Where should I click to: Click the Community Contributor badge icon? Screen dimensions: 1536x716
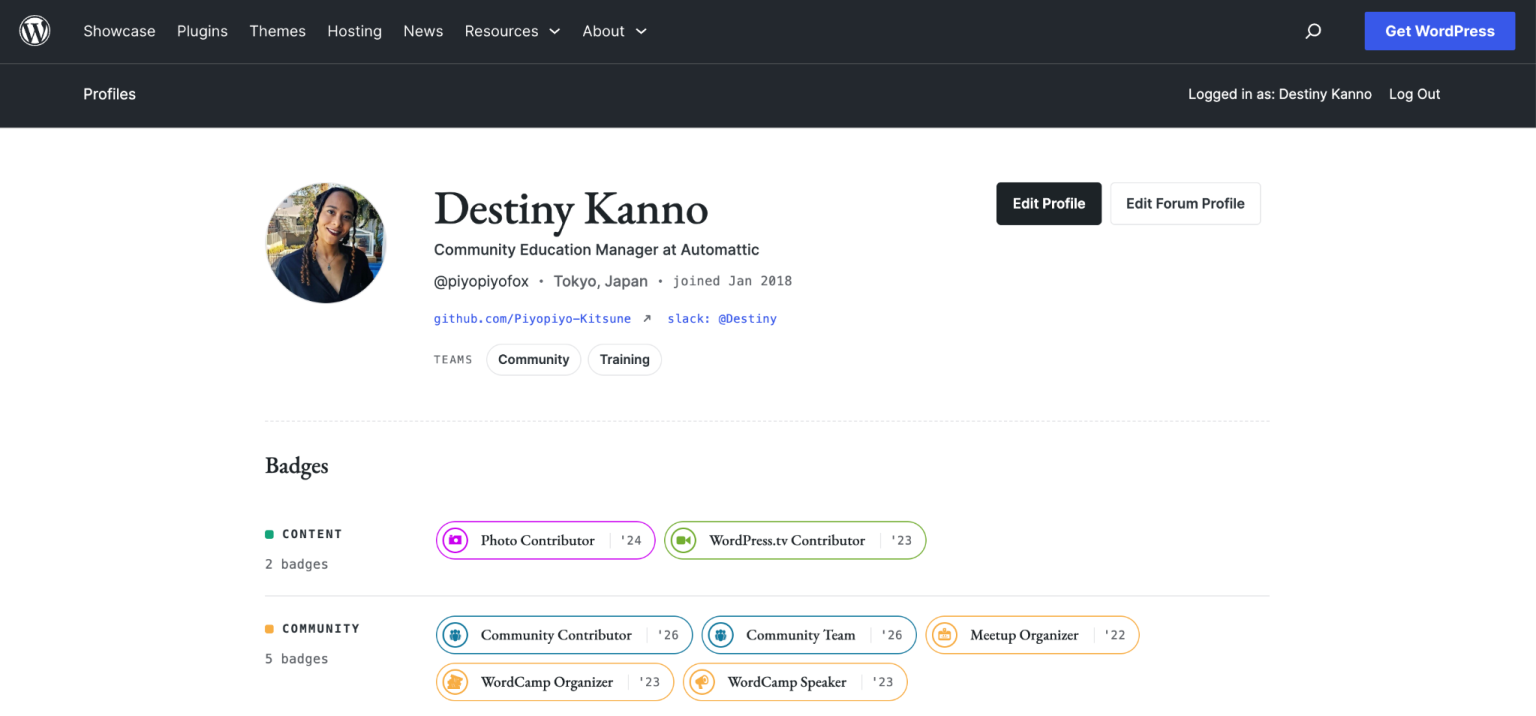455,635
